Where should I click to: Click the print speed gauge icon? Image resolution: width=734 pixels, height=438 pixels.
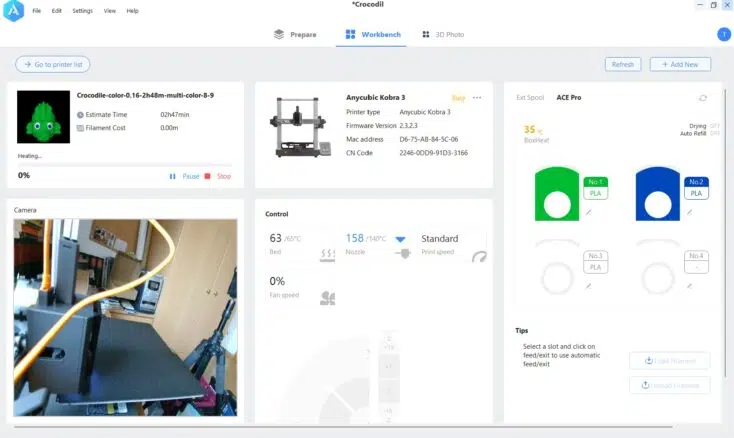pos(479,256)
